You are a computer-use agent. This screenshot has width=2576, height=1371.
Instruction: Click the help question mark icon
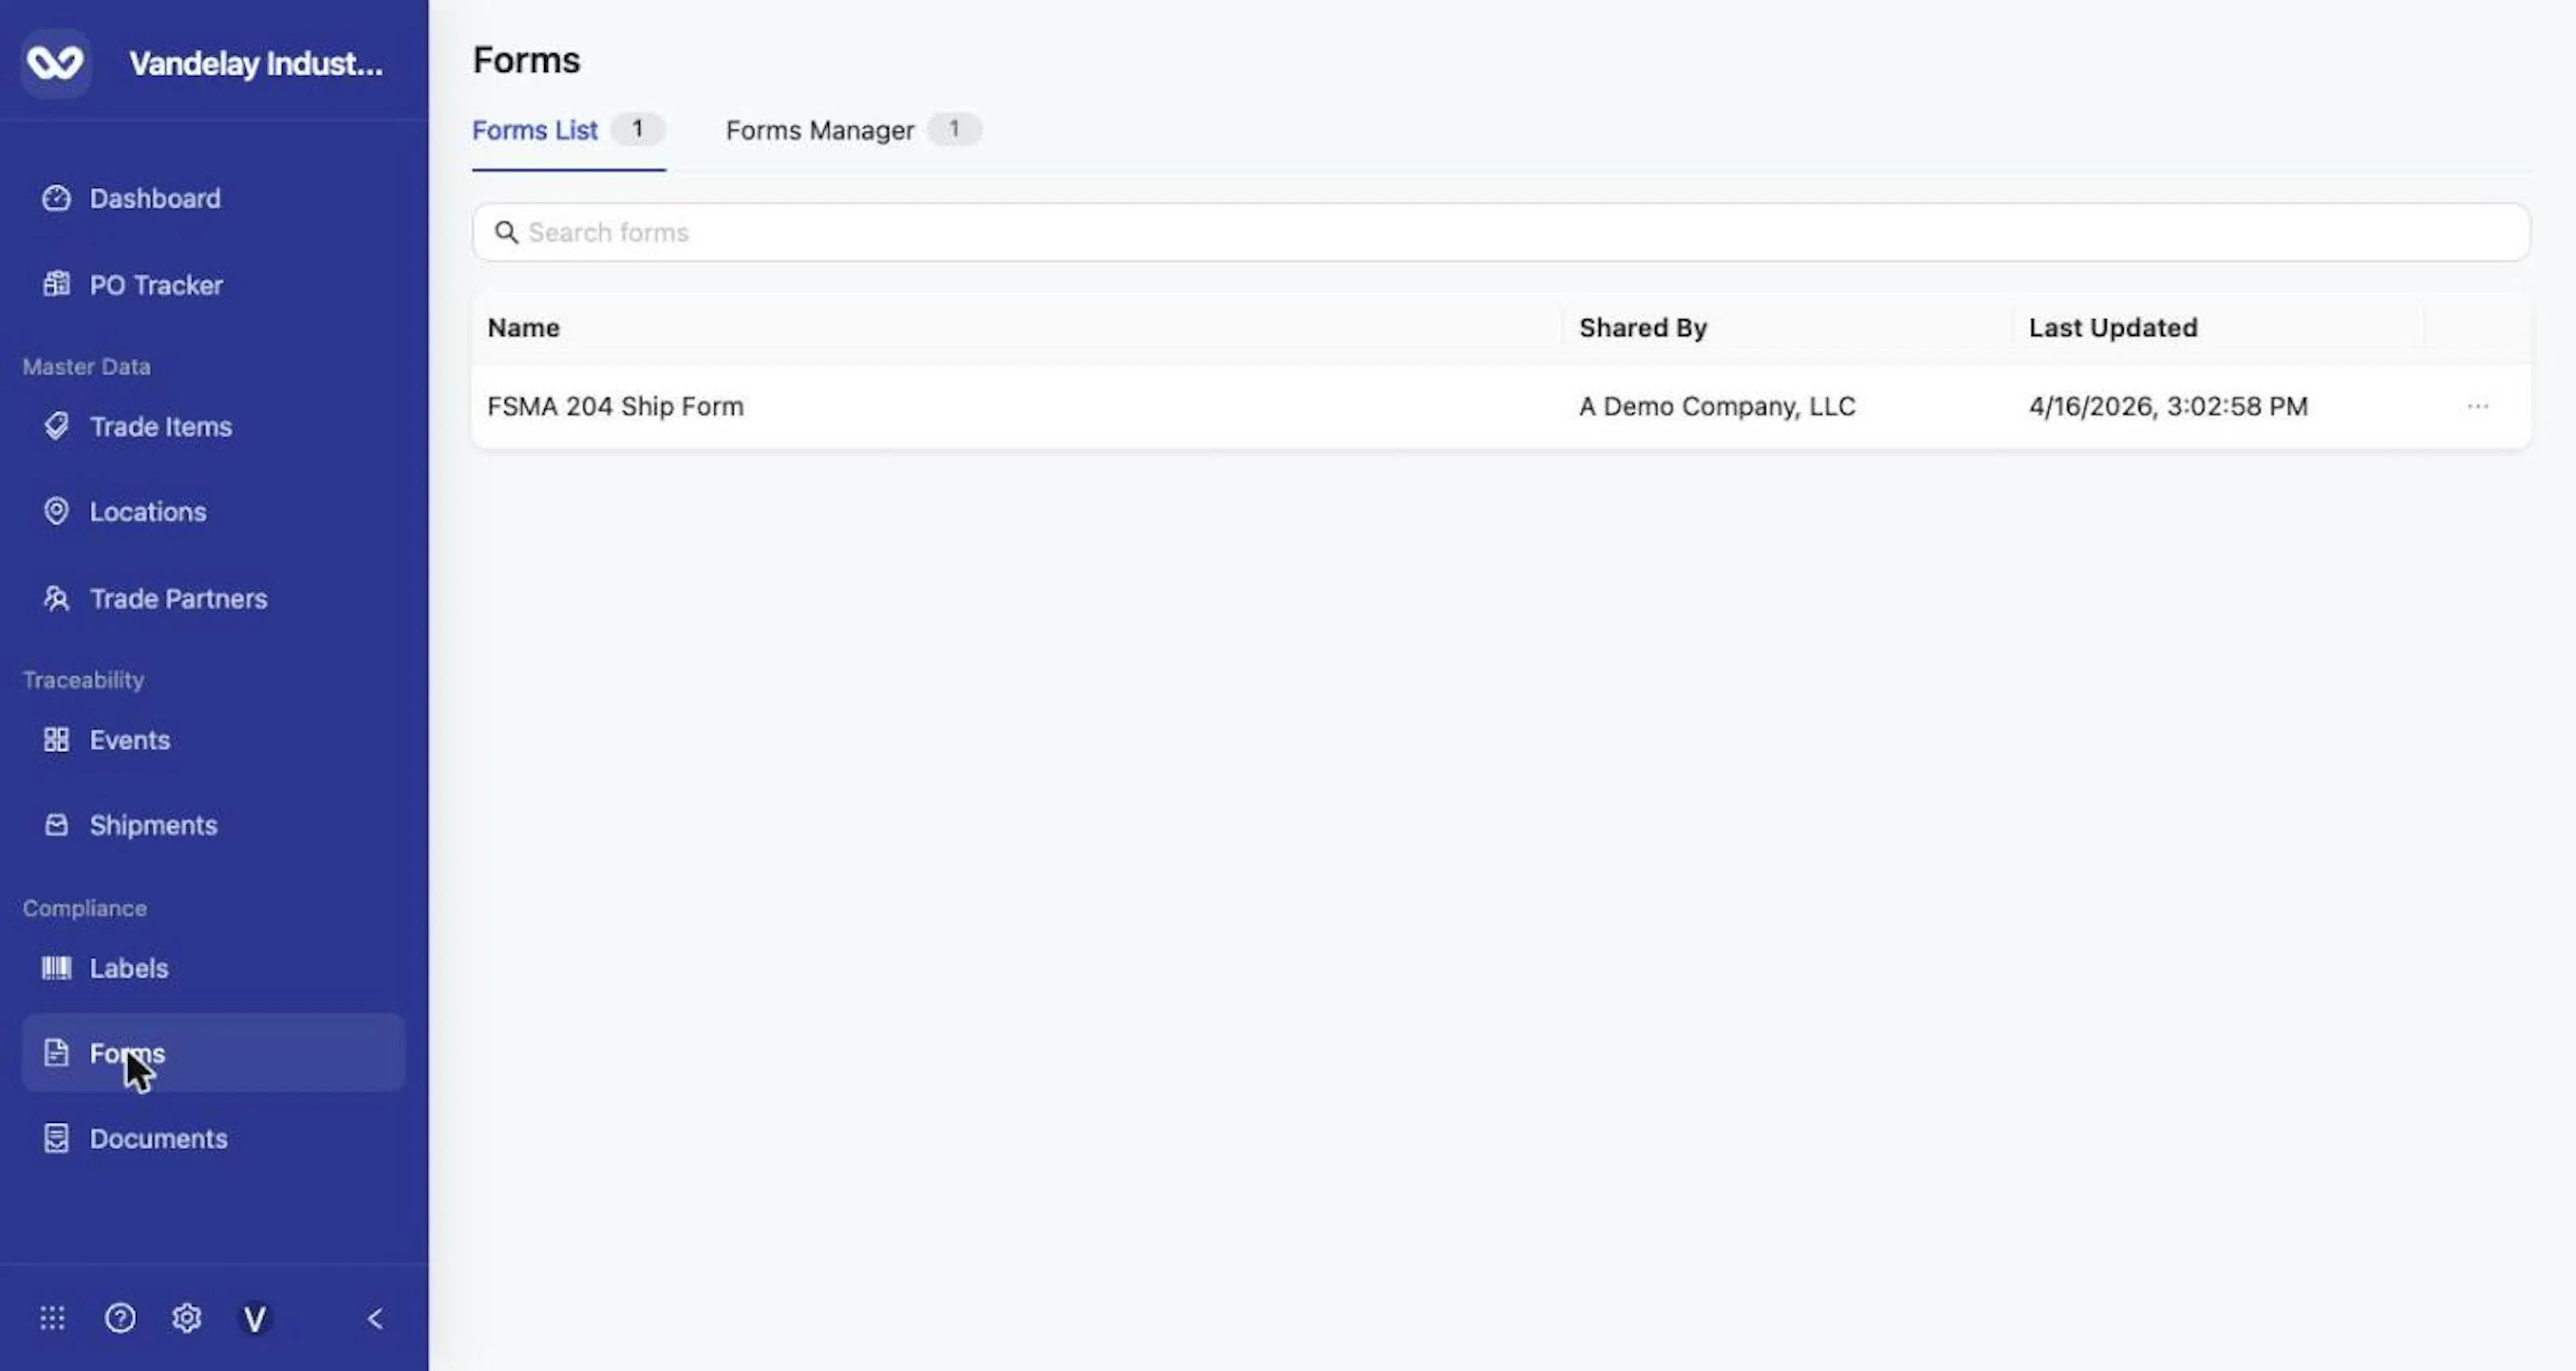120,1318
